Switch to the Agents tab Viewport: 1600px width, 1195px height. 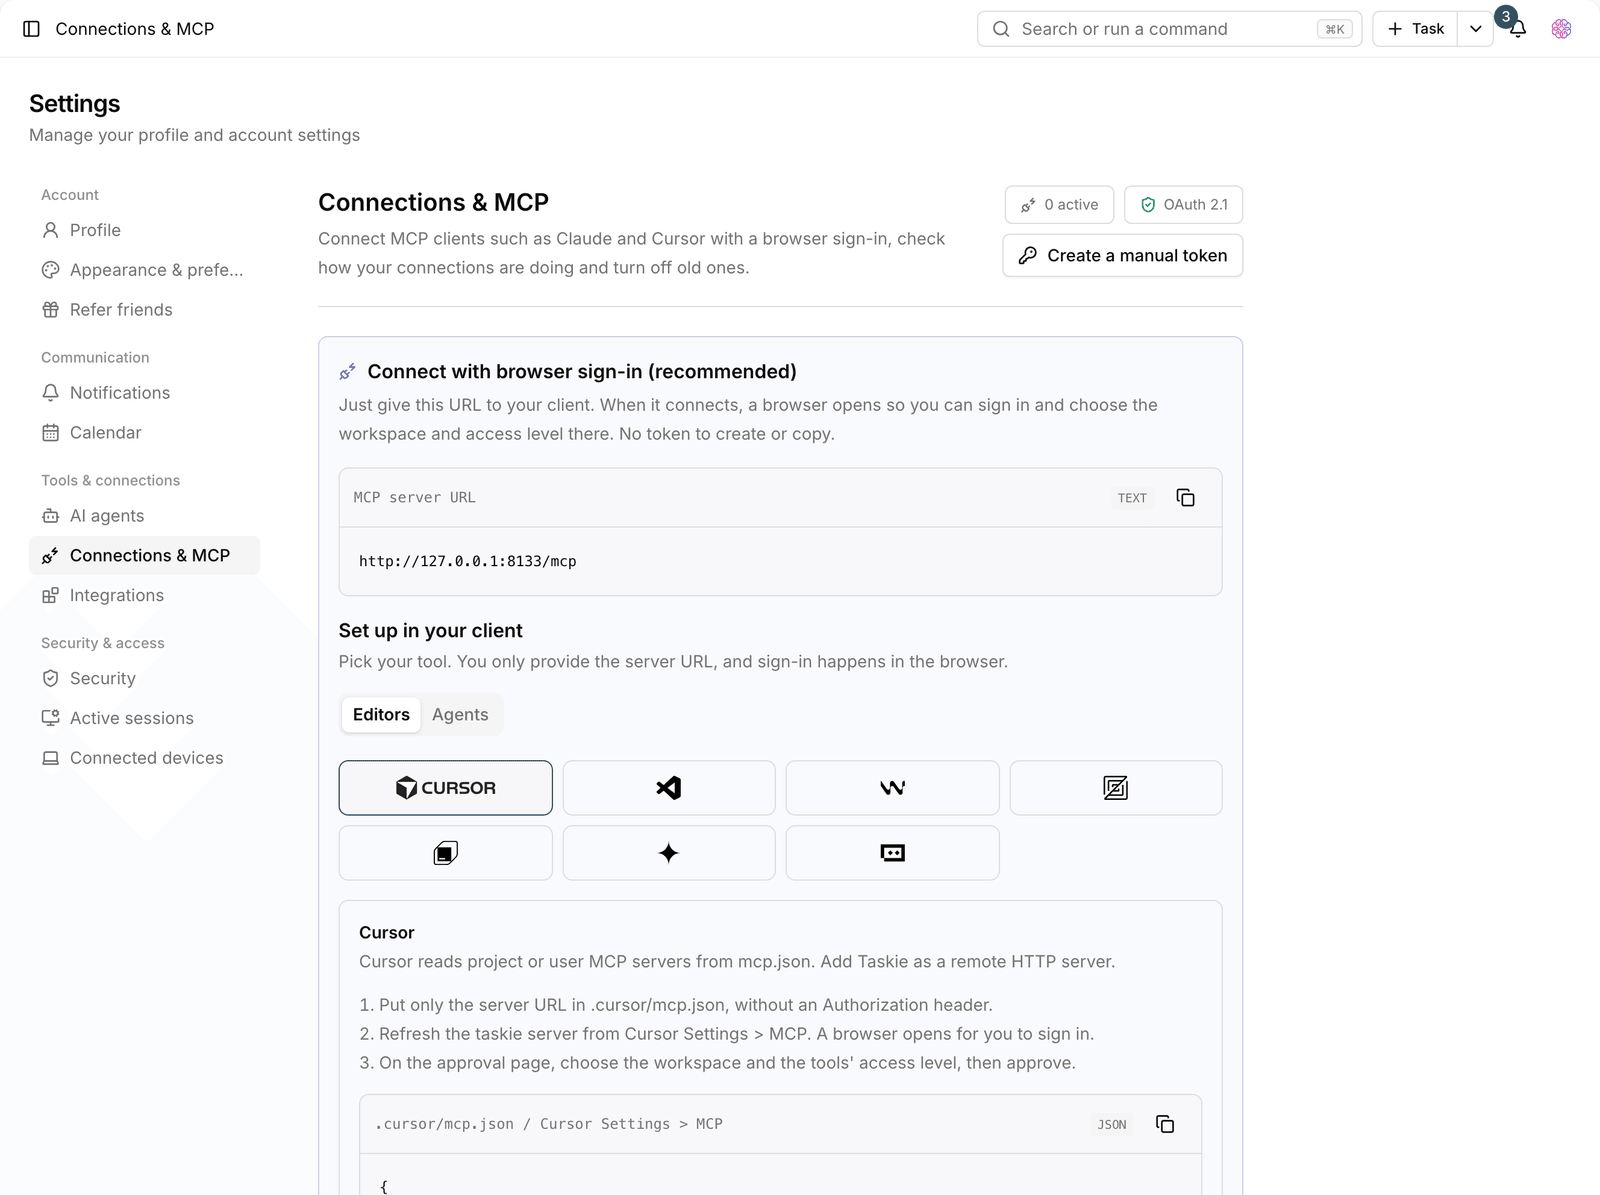pos(460,715)
